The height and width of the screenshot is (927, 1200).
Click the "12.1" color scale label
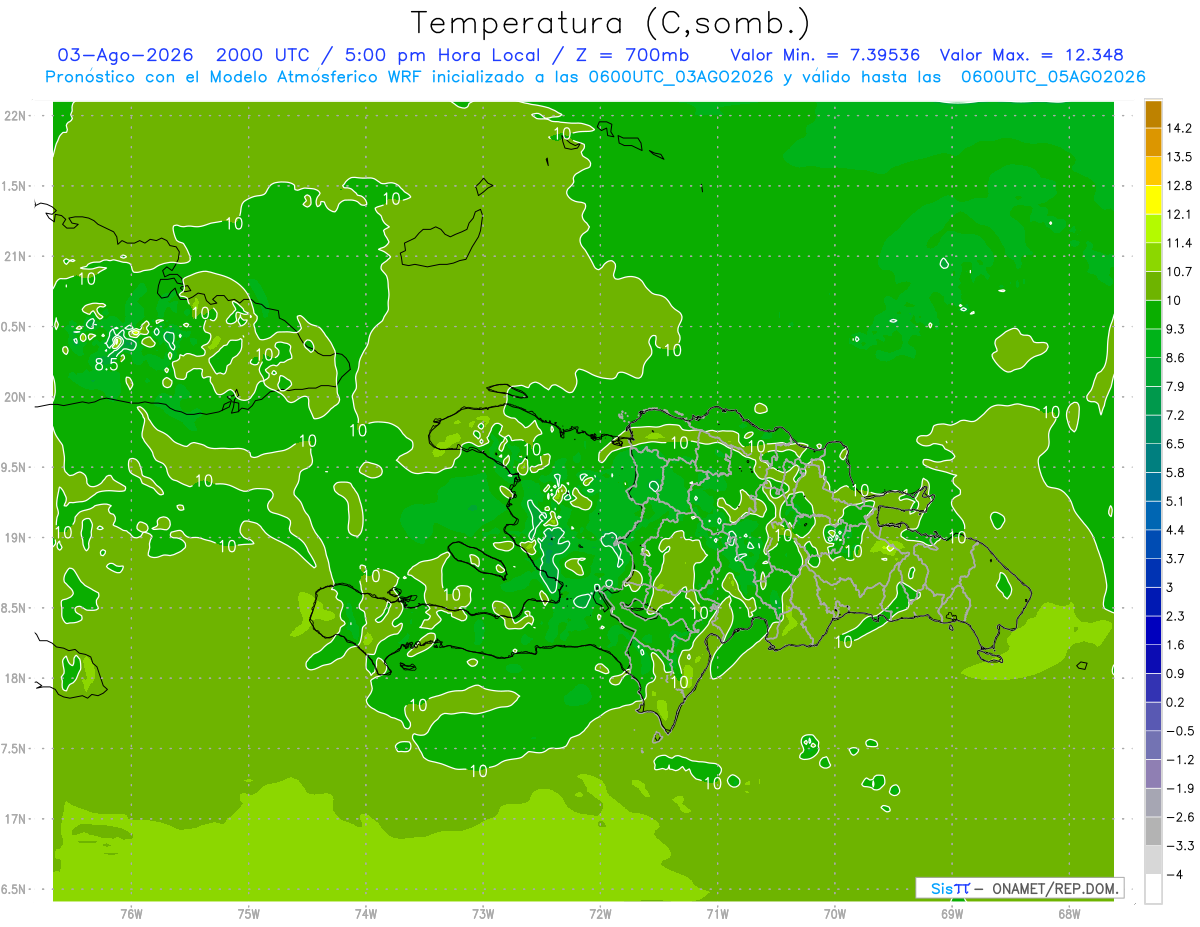(1179, 214)
